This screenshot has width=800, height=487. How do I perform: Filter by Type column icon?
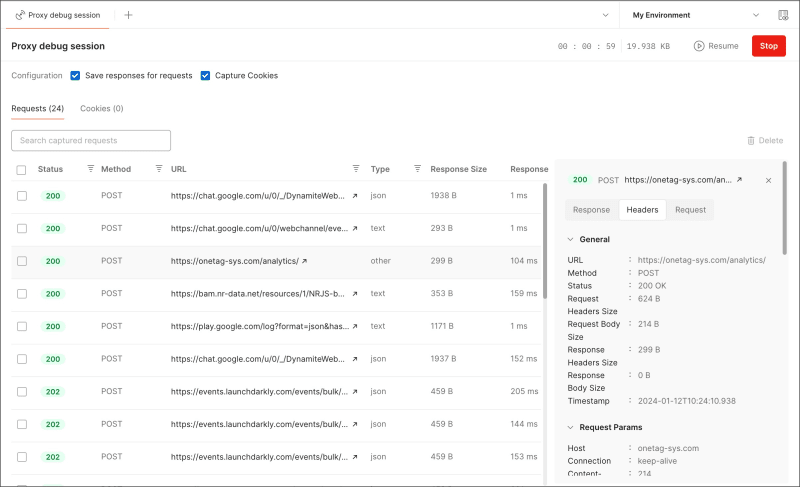click(417, 168)
